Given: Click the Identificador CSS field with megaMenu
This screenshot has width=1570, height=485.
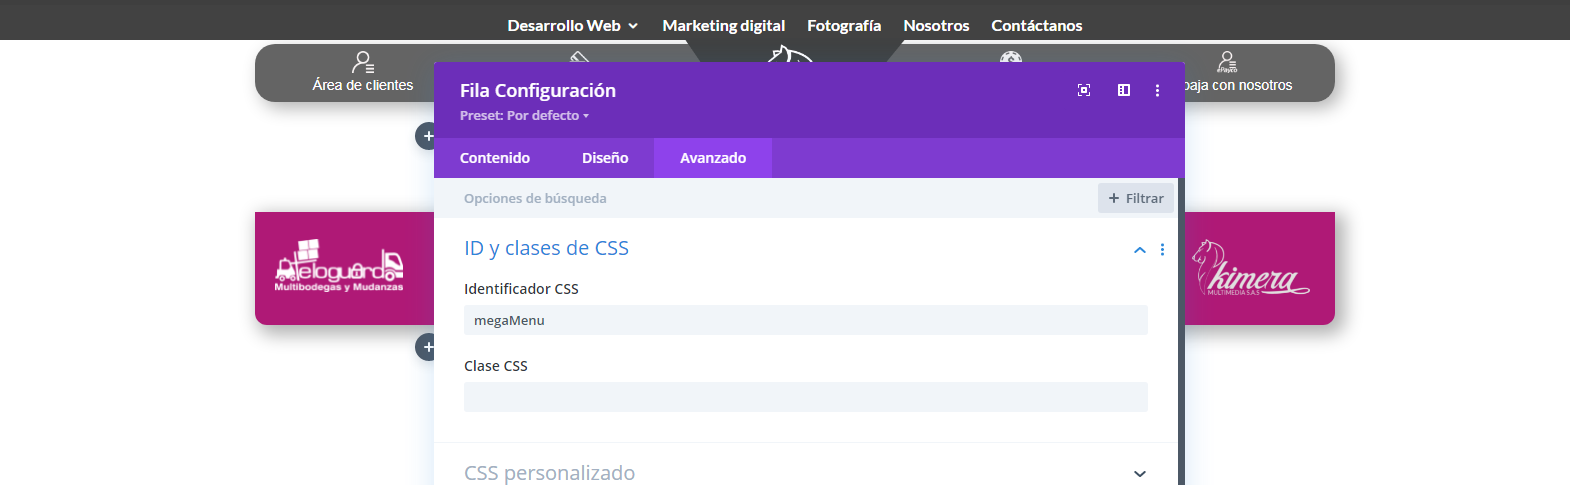Looking at the screenshot, I should (806, 320).
